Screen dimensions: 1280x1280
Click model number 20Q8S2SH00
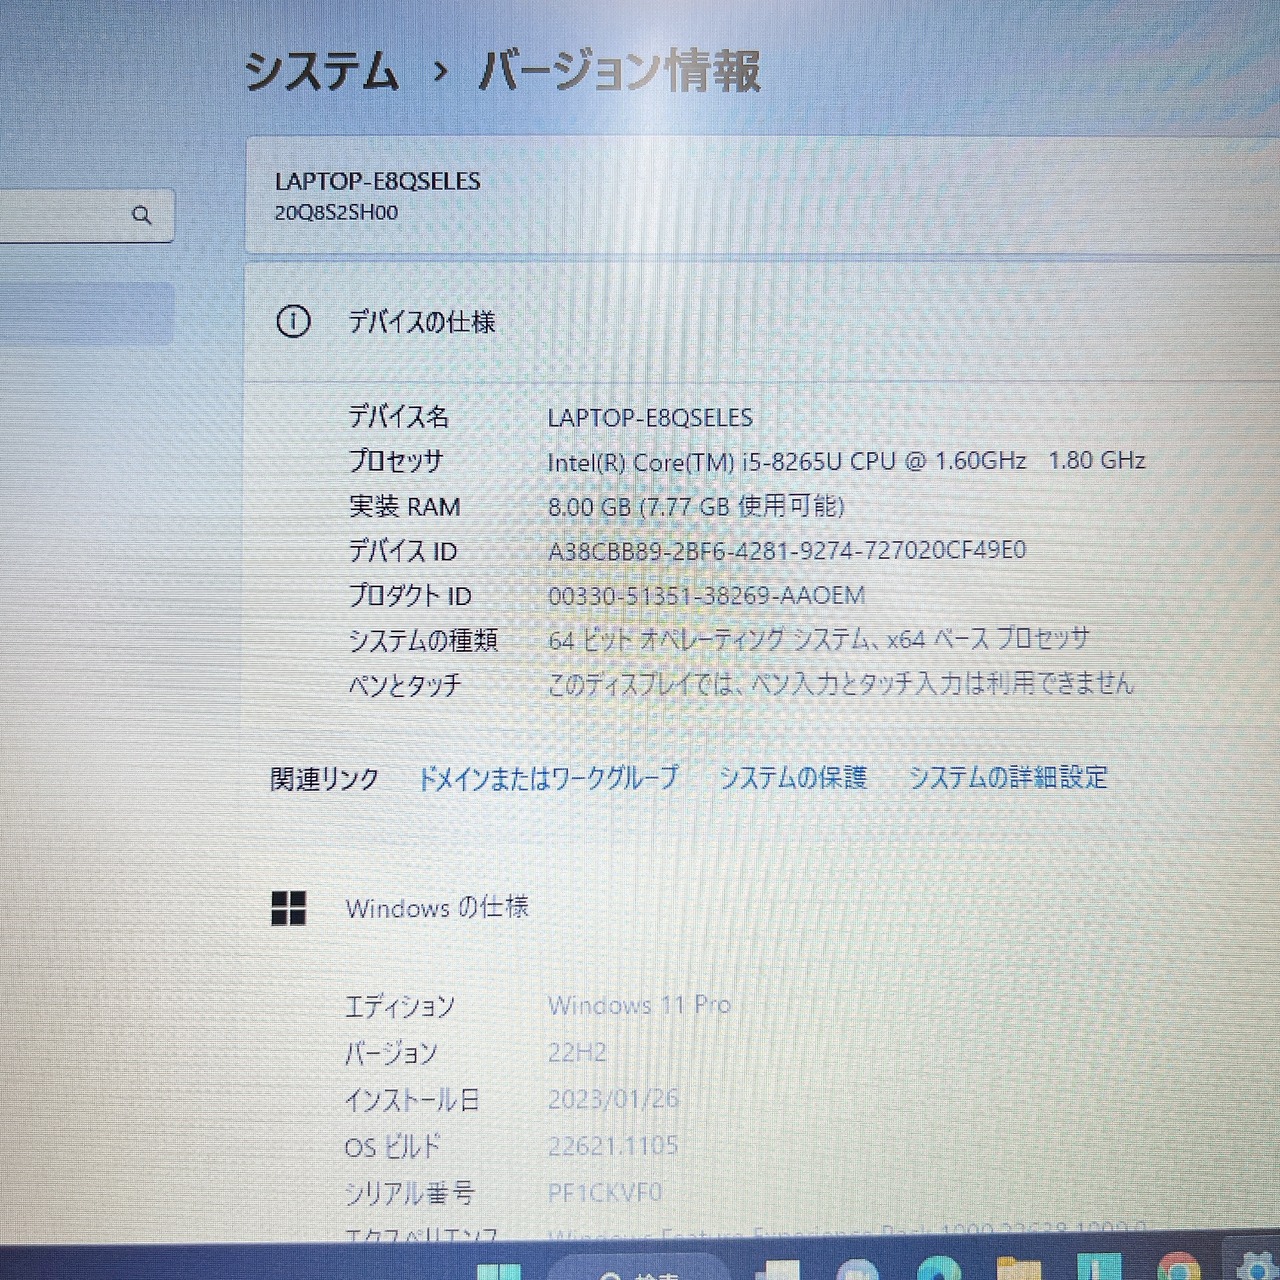(336, 213)
